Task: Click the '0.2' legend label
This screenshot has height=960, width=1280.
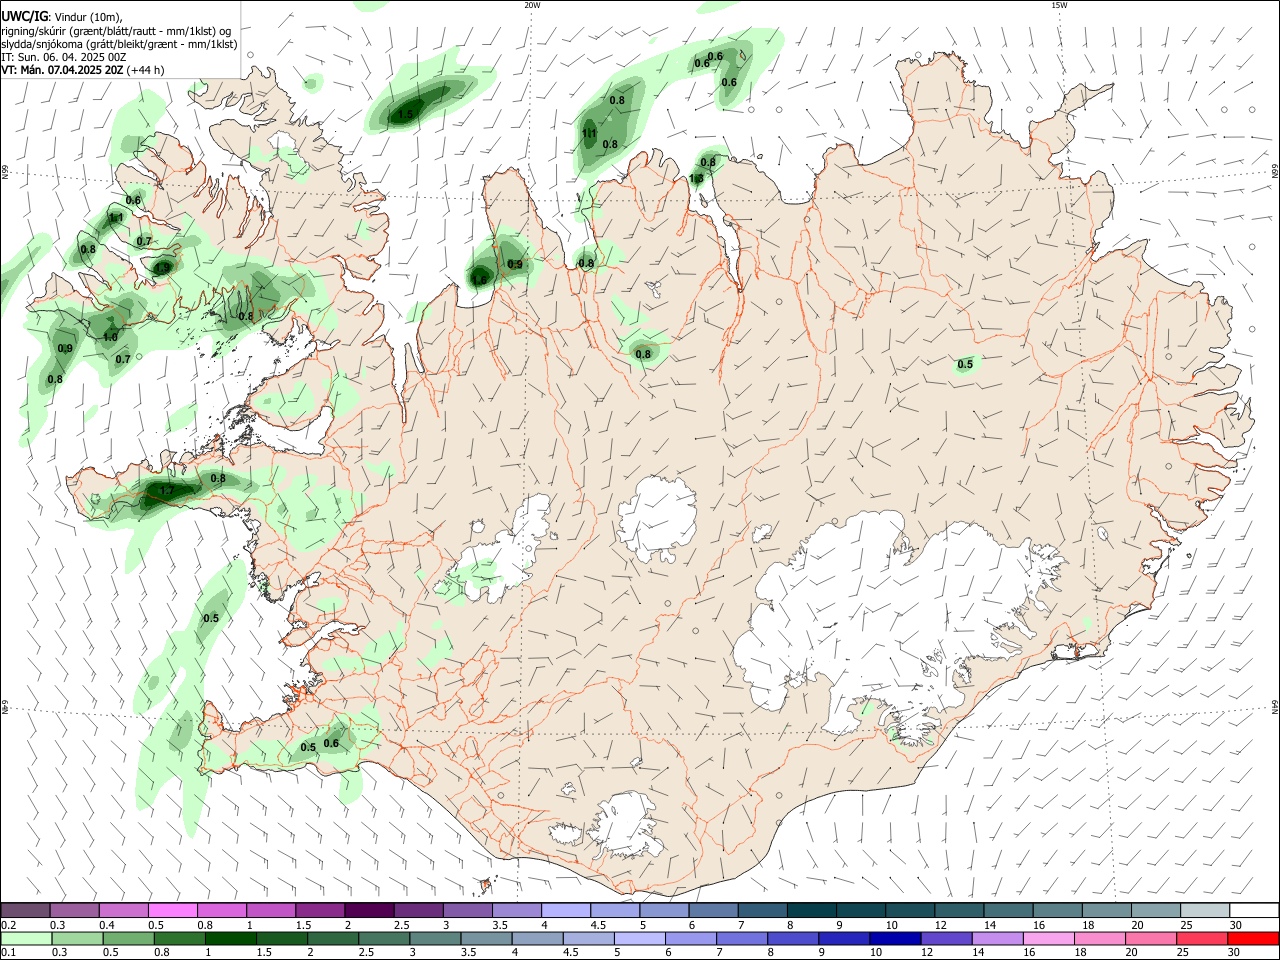Action: [x=8, y=925]
